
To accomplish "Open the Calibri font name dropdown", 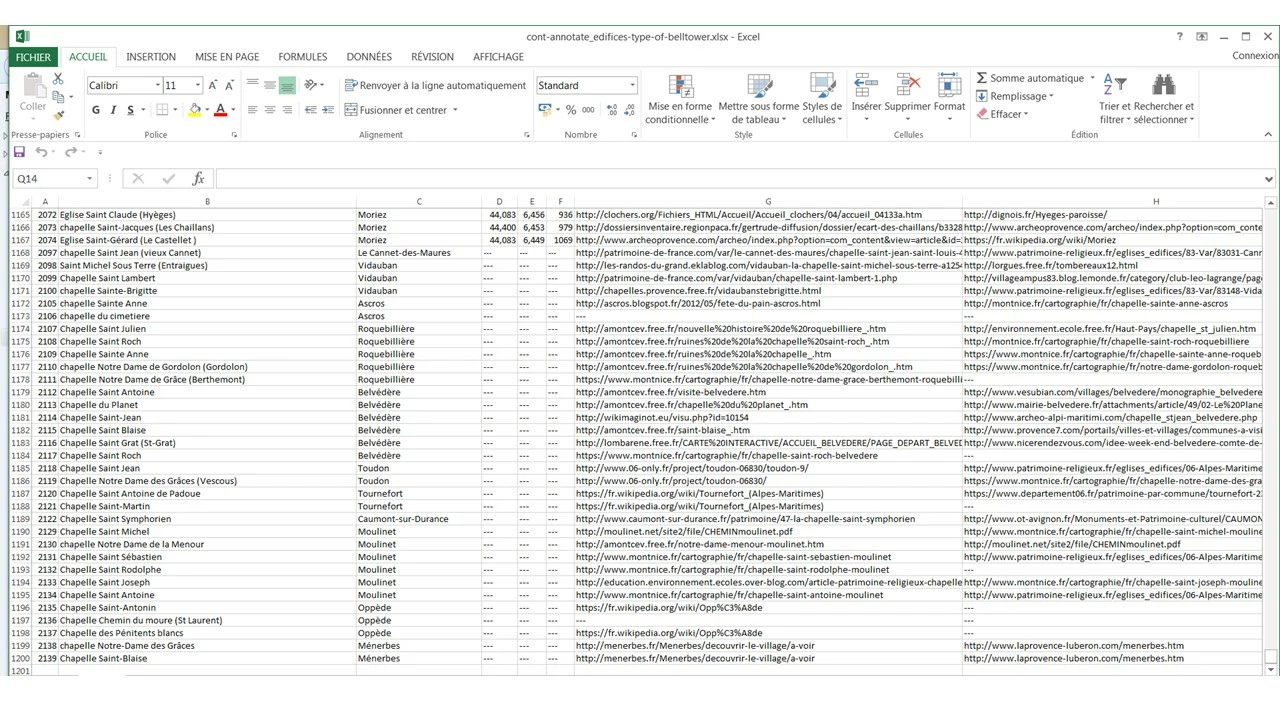I will tap(158, 86).
